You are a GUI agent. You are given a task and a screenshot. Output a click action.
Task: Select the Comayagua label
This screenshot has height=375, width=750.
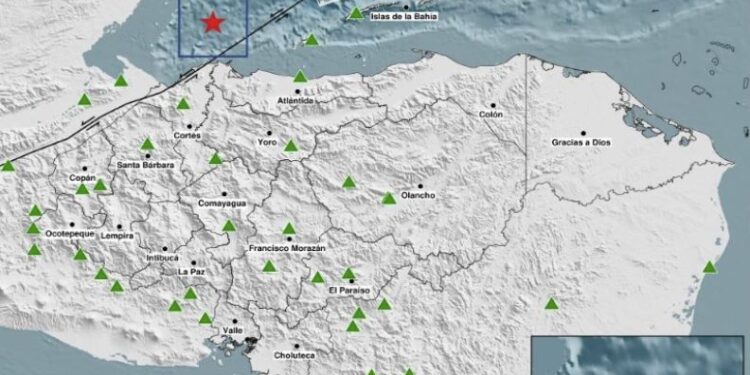coord(222,203)
